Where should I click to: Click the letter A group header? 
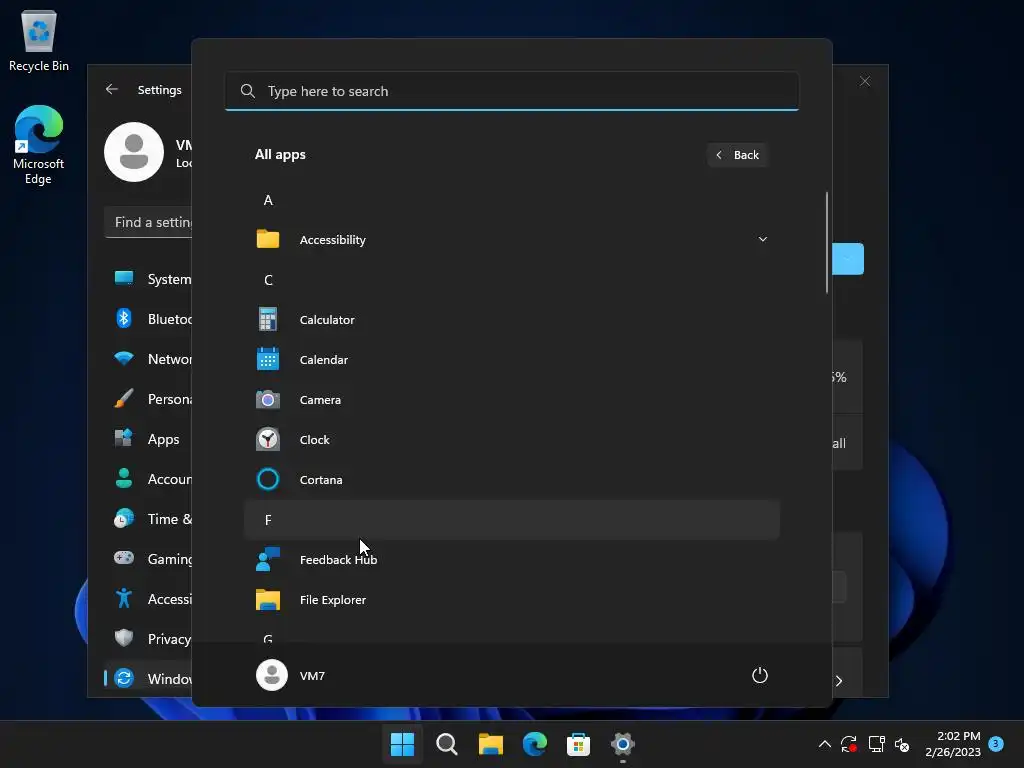click(x=511, y=200)
